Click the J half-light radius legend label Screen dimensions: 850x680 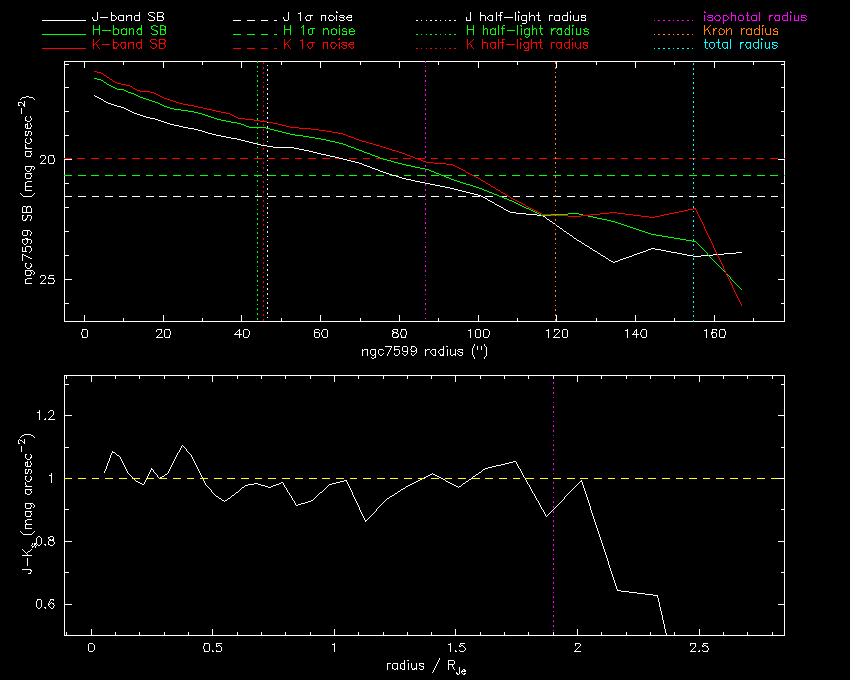point(527,18)
